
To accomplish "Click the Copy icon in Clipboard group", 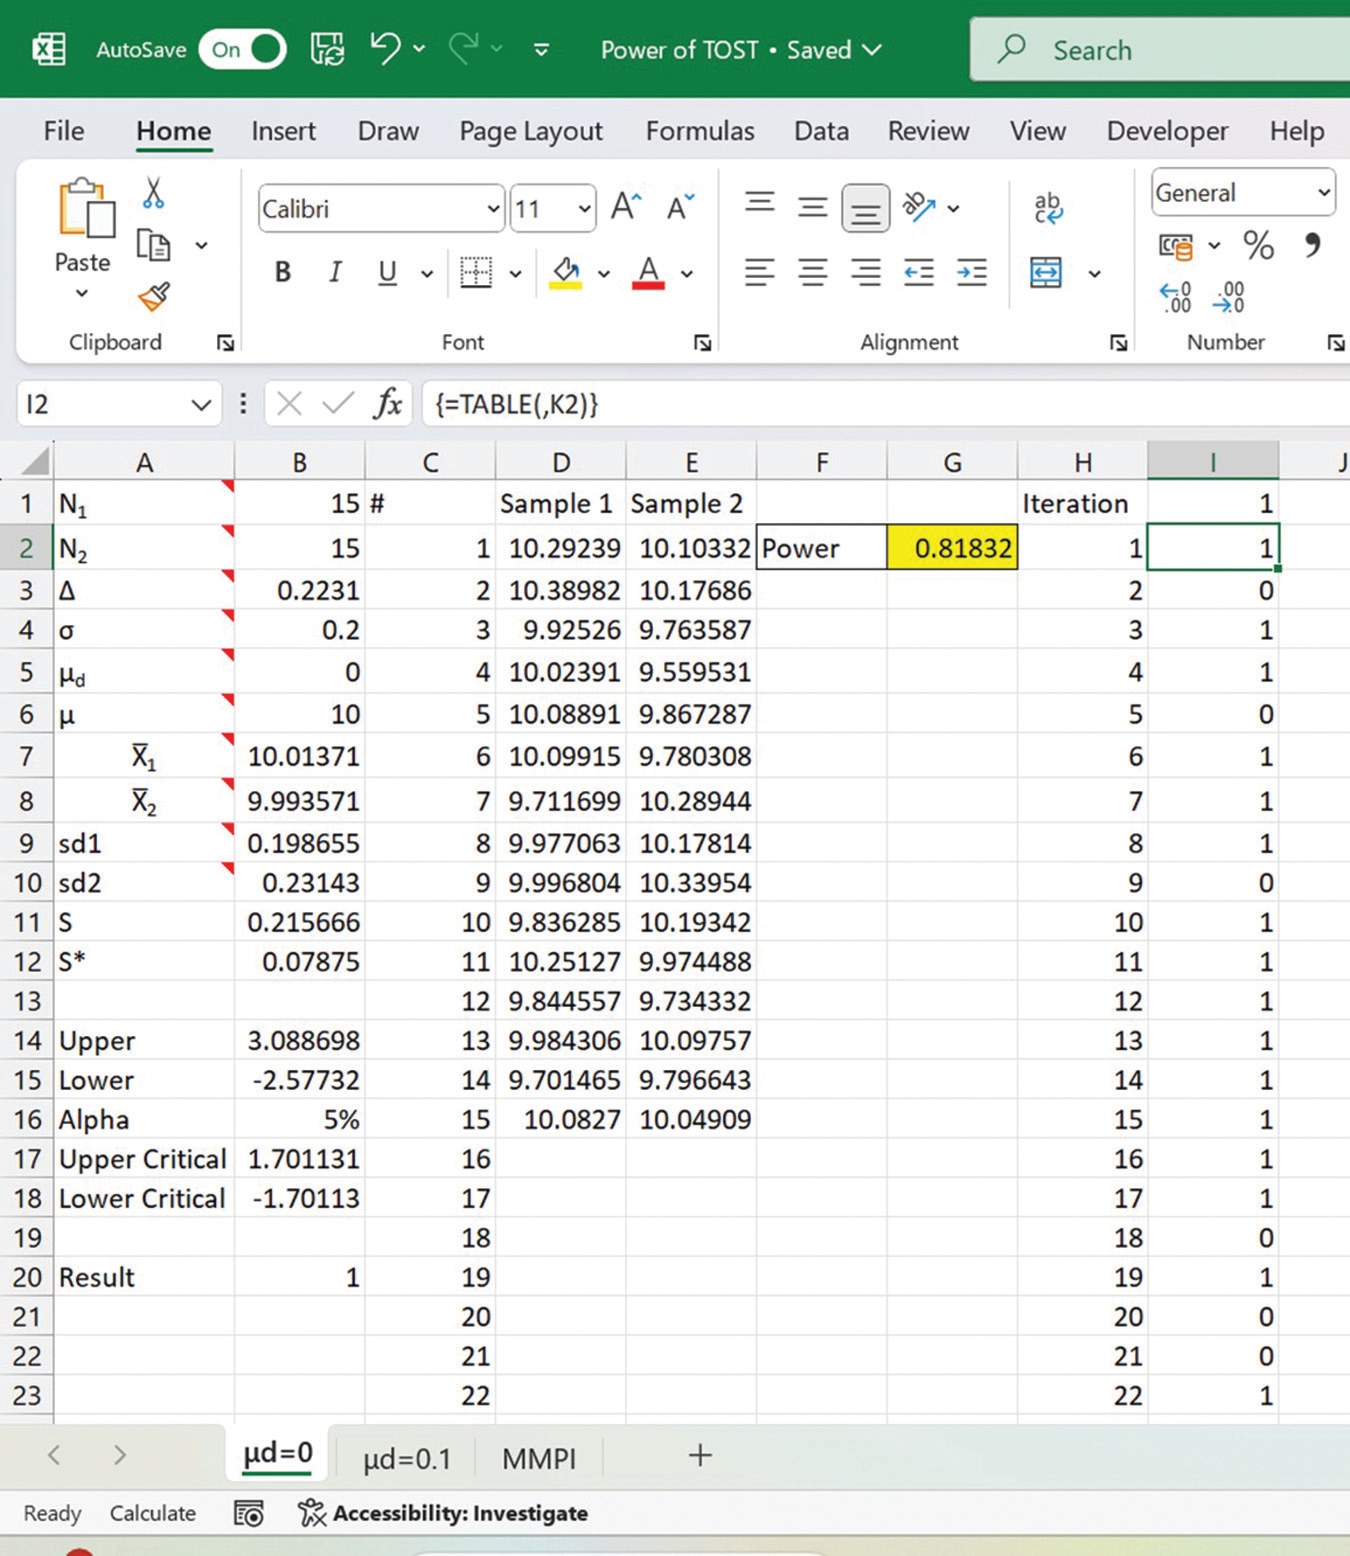I will click(x=152, y=244).
